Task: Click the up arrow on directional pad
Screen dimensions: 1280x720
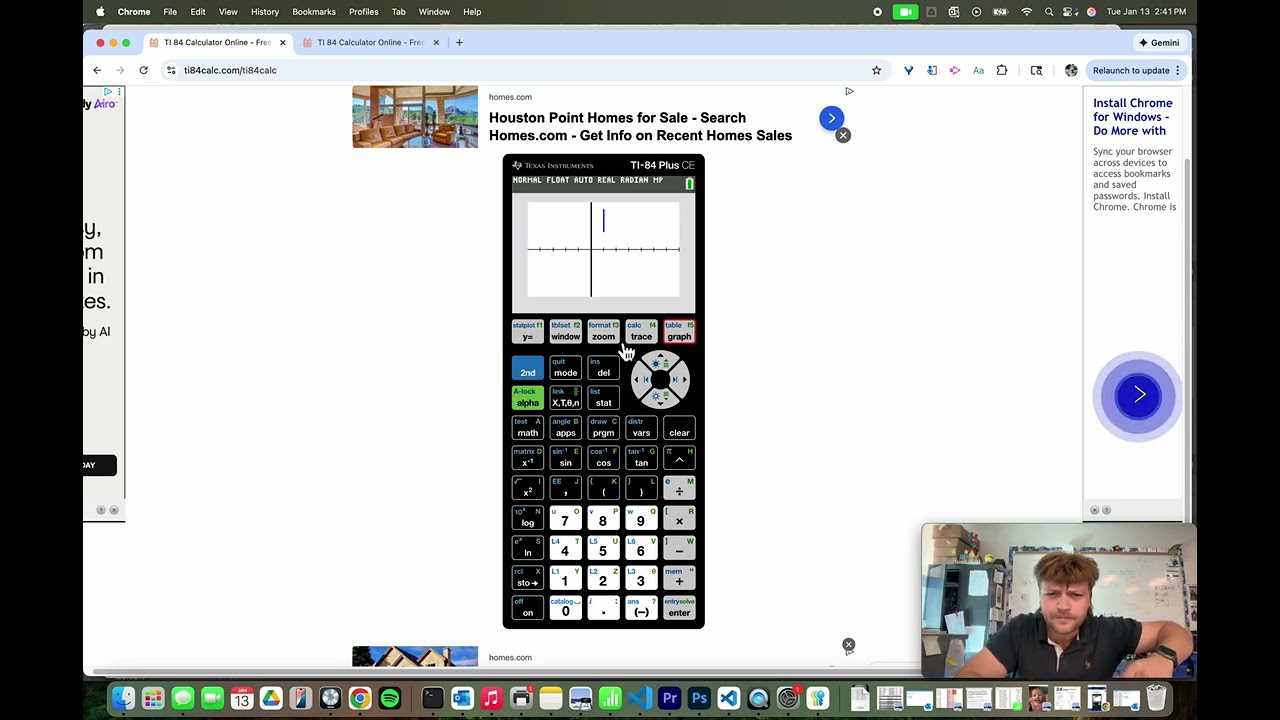Action: click(x=660, y=360)
